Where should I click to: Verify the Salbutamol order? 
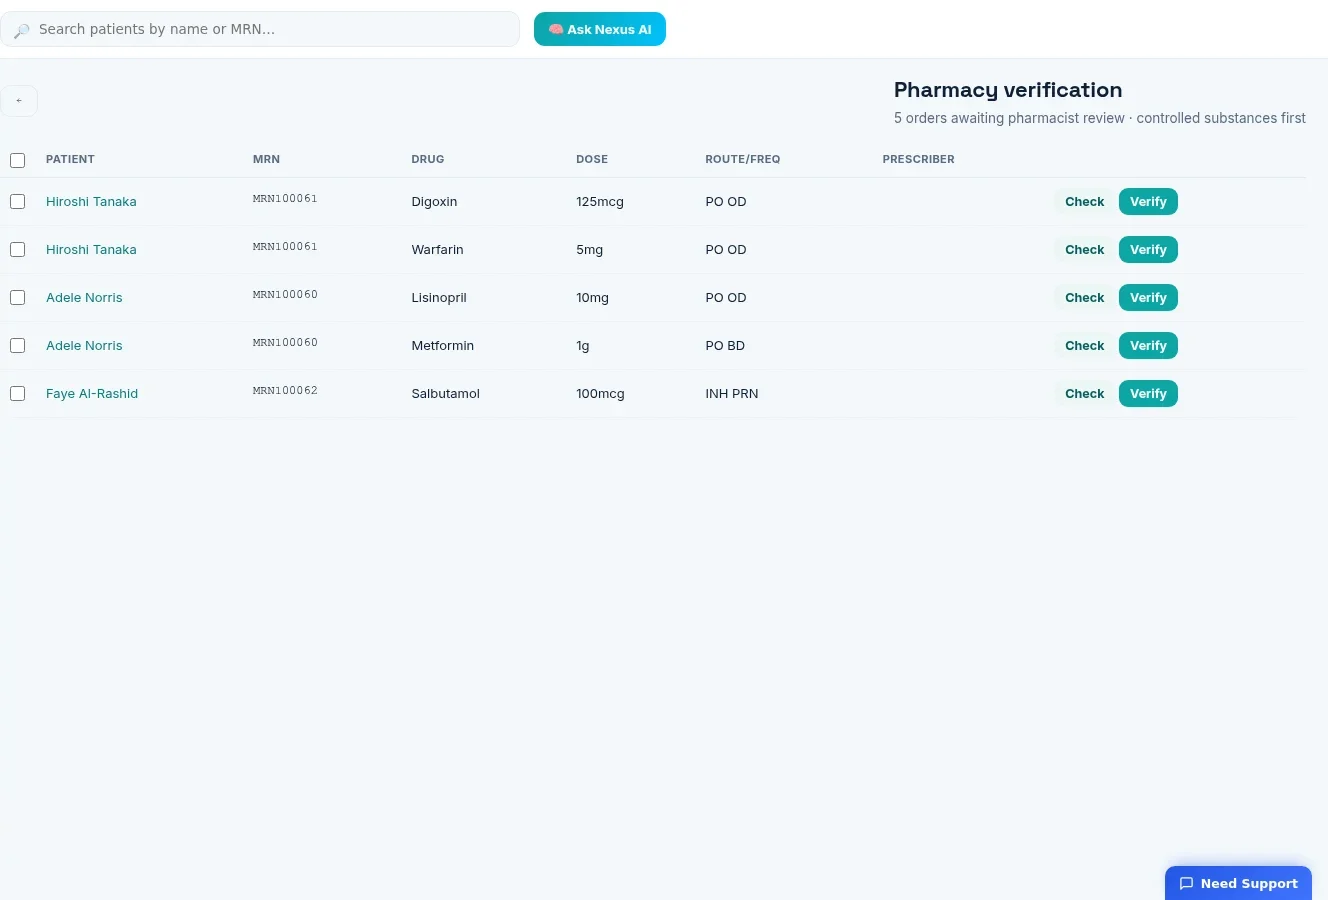point(1148,393)
